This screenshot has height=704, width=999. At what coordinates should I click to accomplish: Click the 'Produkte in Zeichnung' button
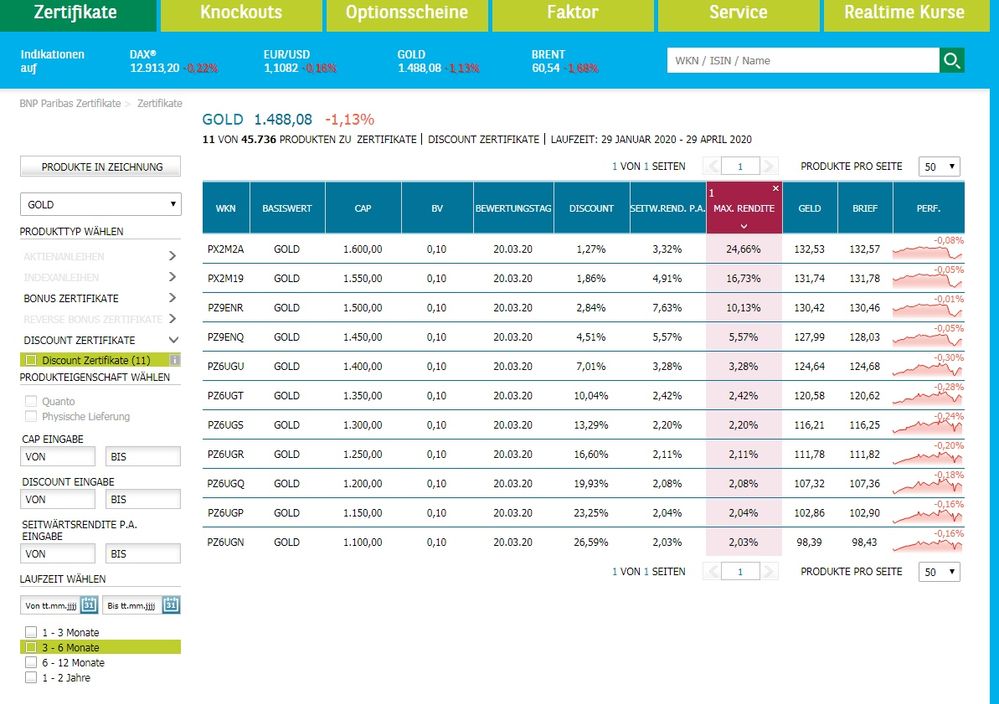pos(100,167)
